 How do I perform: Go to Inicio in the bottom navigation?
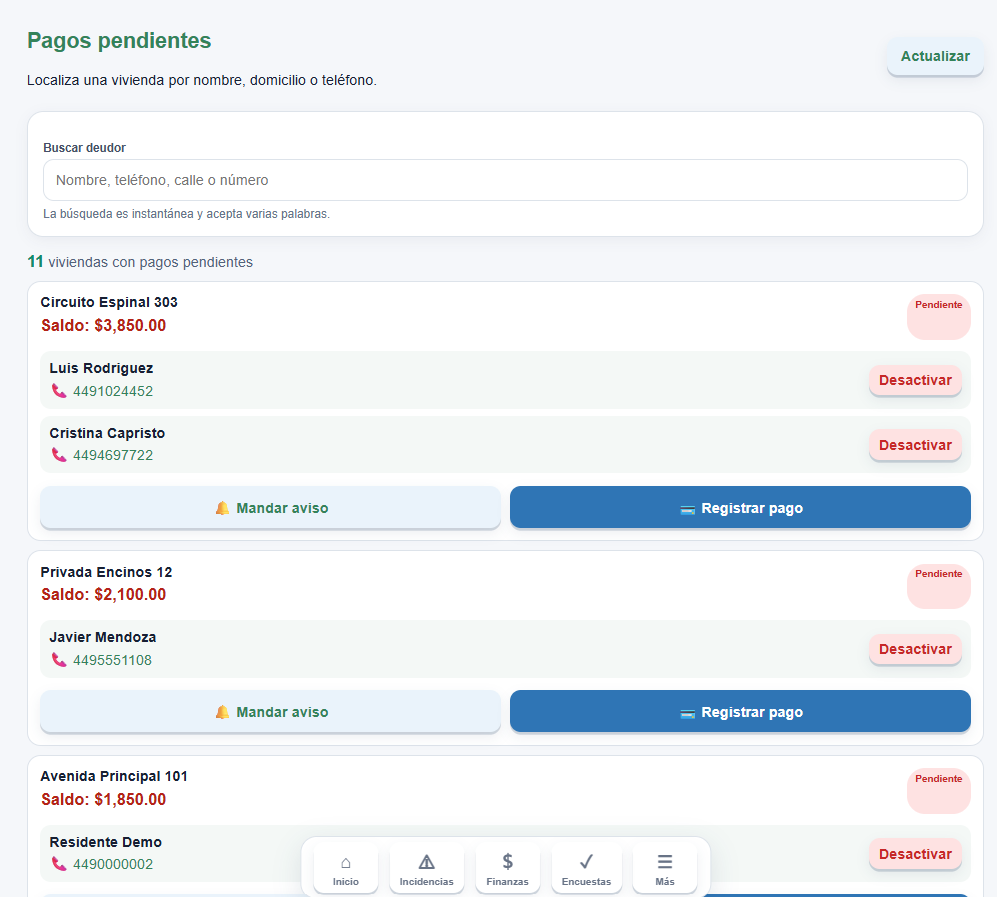tap(346, 869)
